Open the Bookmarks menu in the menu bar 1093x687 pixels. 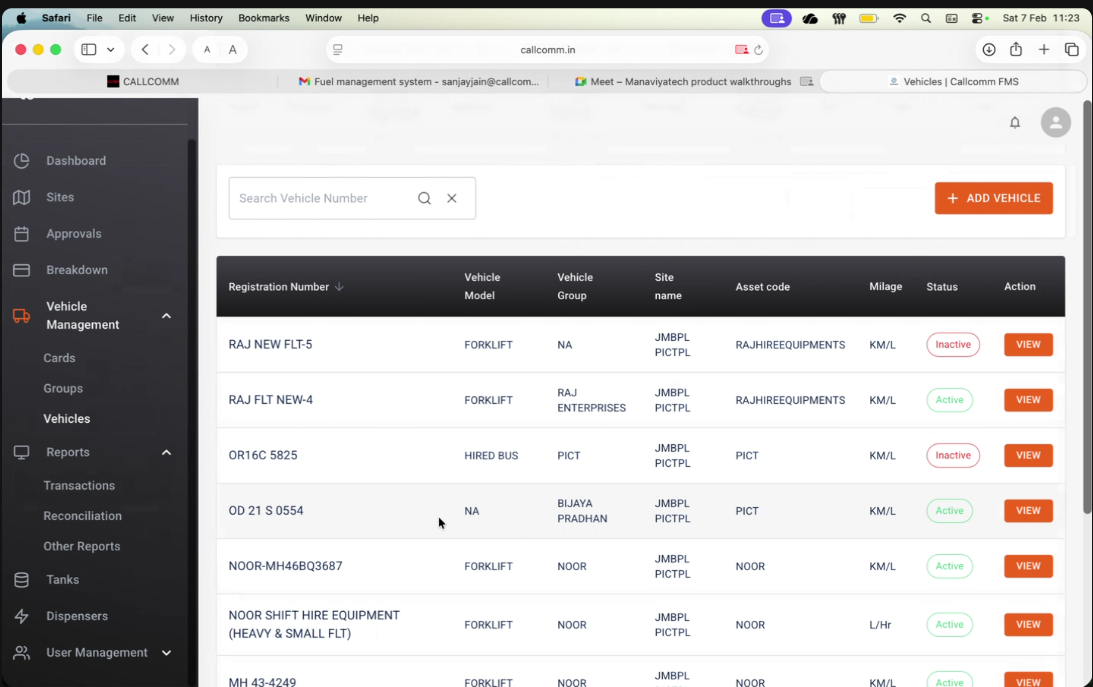coord(263,17)
